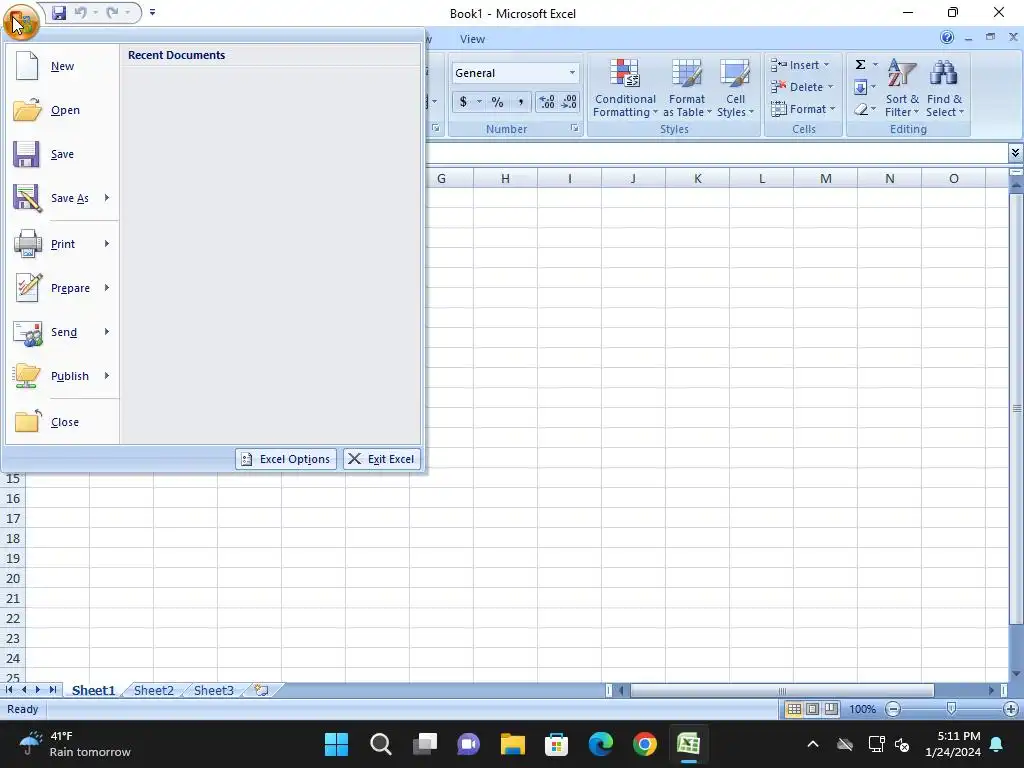
Task: Open Excel Help question mark
Action: (947, 38)
